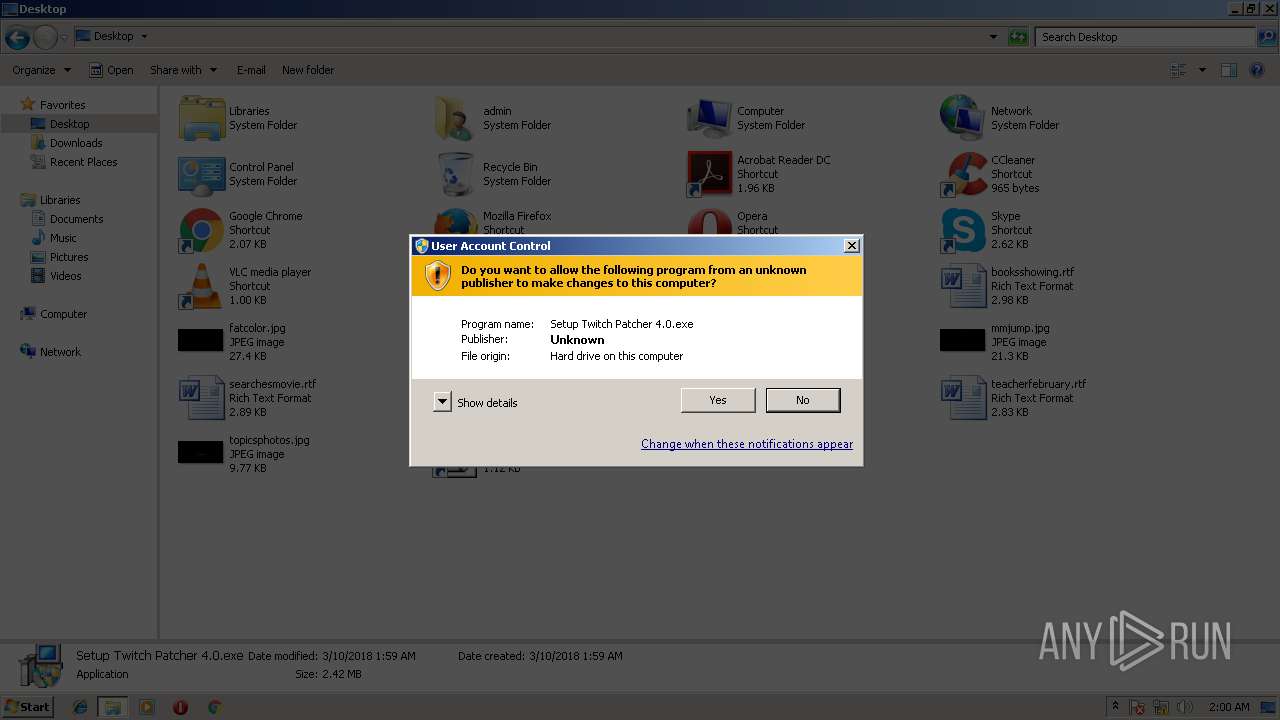The height and width of the screenshot is (720, 1280).
Task: Open Videos library in sidebar
Action: point(66,276)
